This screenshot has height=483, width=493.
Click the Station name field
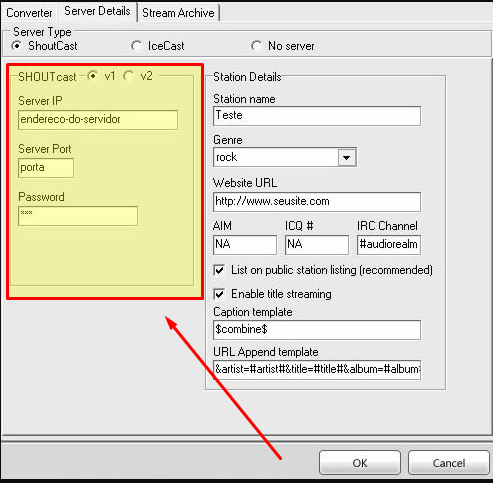point(317,116)
